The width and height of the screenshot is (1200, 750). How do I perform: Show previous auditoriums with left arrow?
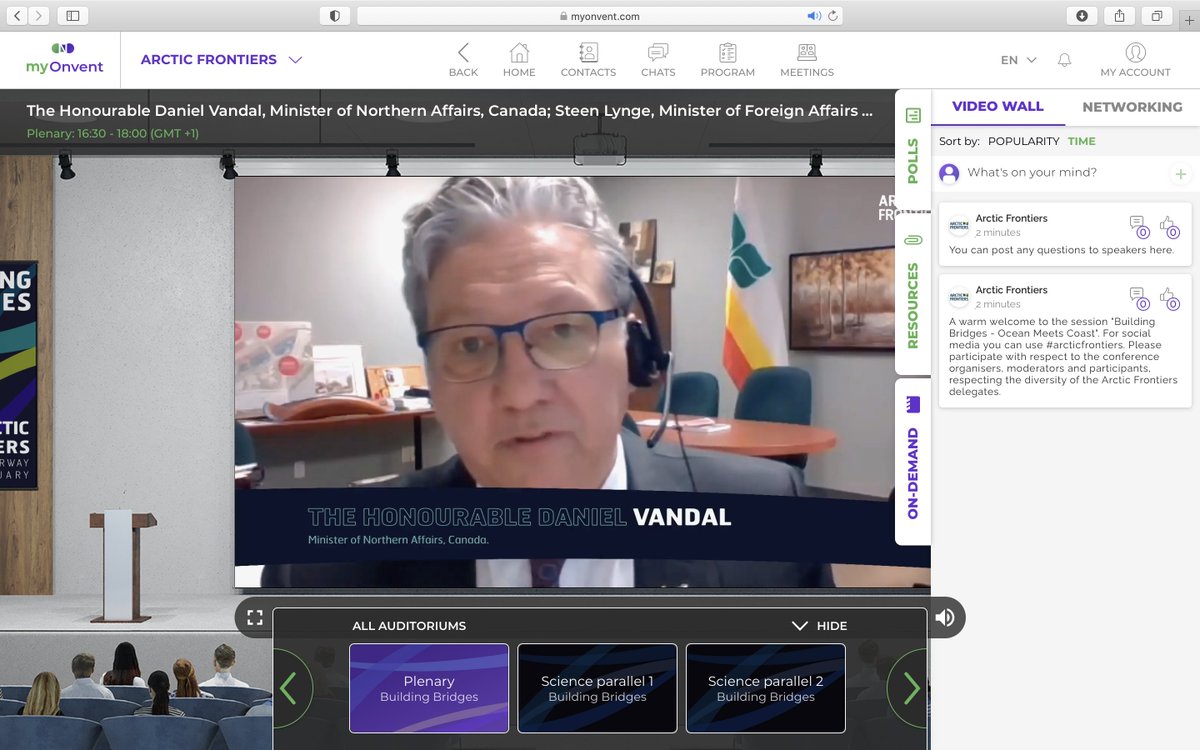coord(289,688)
